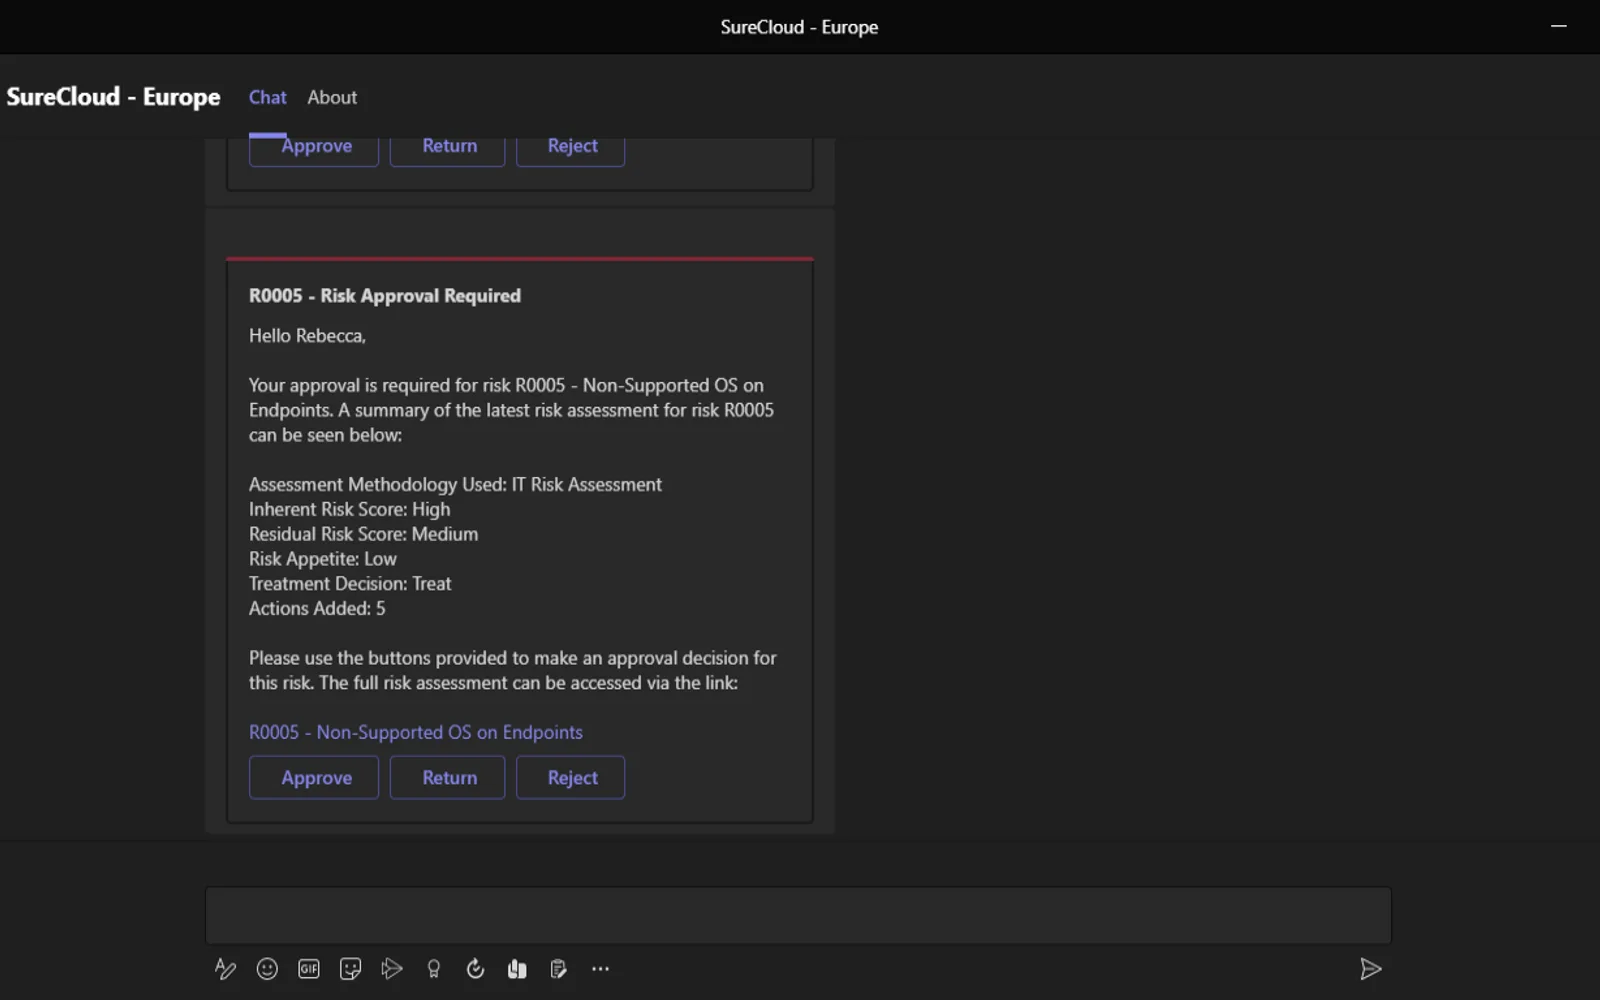Approve risk R0005
This screenshot has height=1000, width=1600.
pyautogui.click(x=314, y=778)
